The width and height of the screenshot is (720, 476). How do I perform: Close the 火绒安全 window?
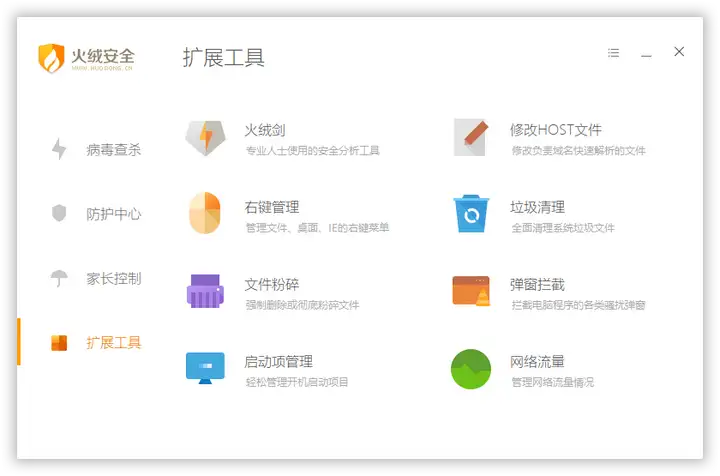click(679, 51)
